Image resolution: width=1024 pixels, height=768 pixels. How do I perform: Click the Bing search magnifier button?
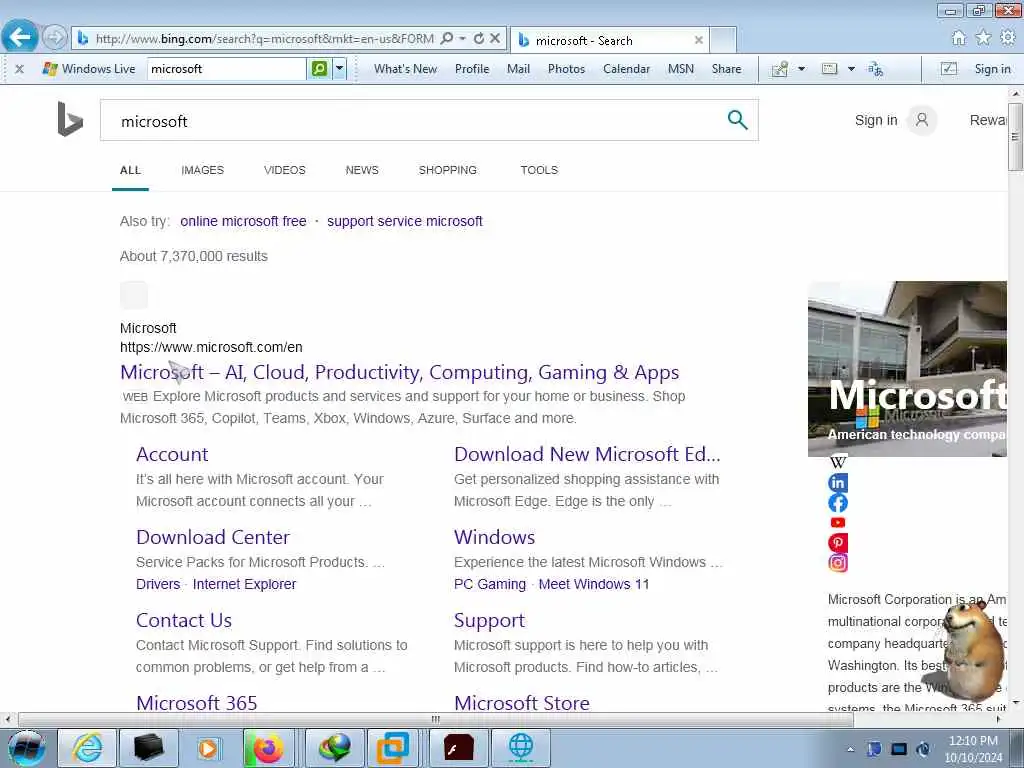737,120
